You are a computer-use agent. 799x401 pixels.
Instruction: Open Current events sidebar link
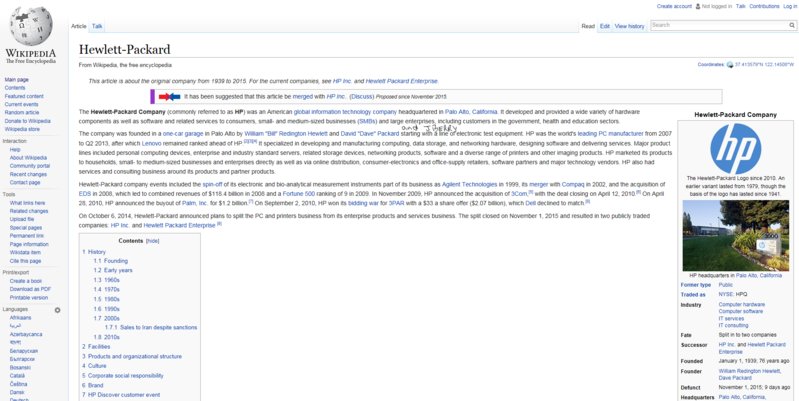tap(21, 104)
